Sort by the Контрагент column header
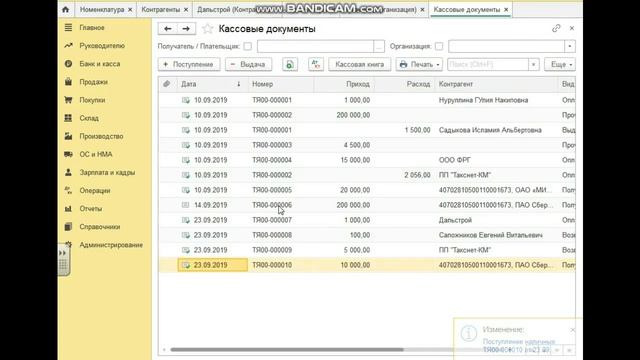The width and height of the screenshot is (640, 360). coord(496,84)
